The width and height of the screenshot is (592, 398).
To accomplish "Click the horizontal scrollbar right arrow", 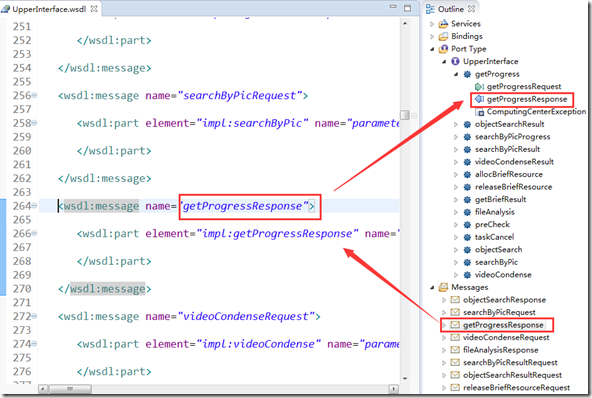I will click(x=394, y=389).
